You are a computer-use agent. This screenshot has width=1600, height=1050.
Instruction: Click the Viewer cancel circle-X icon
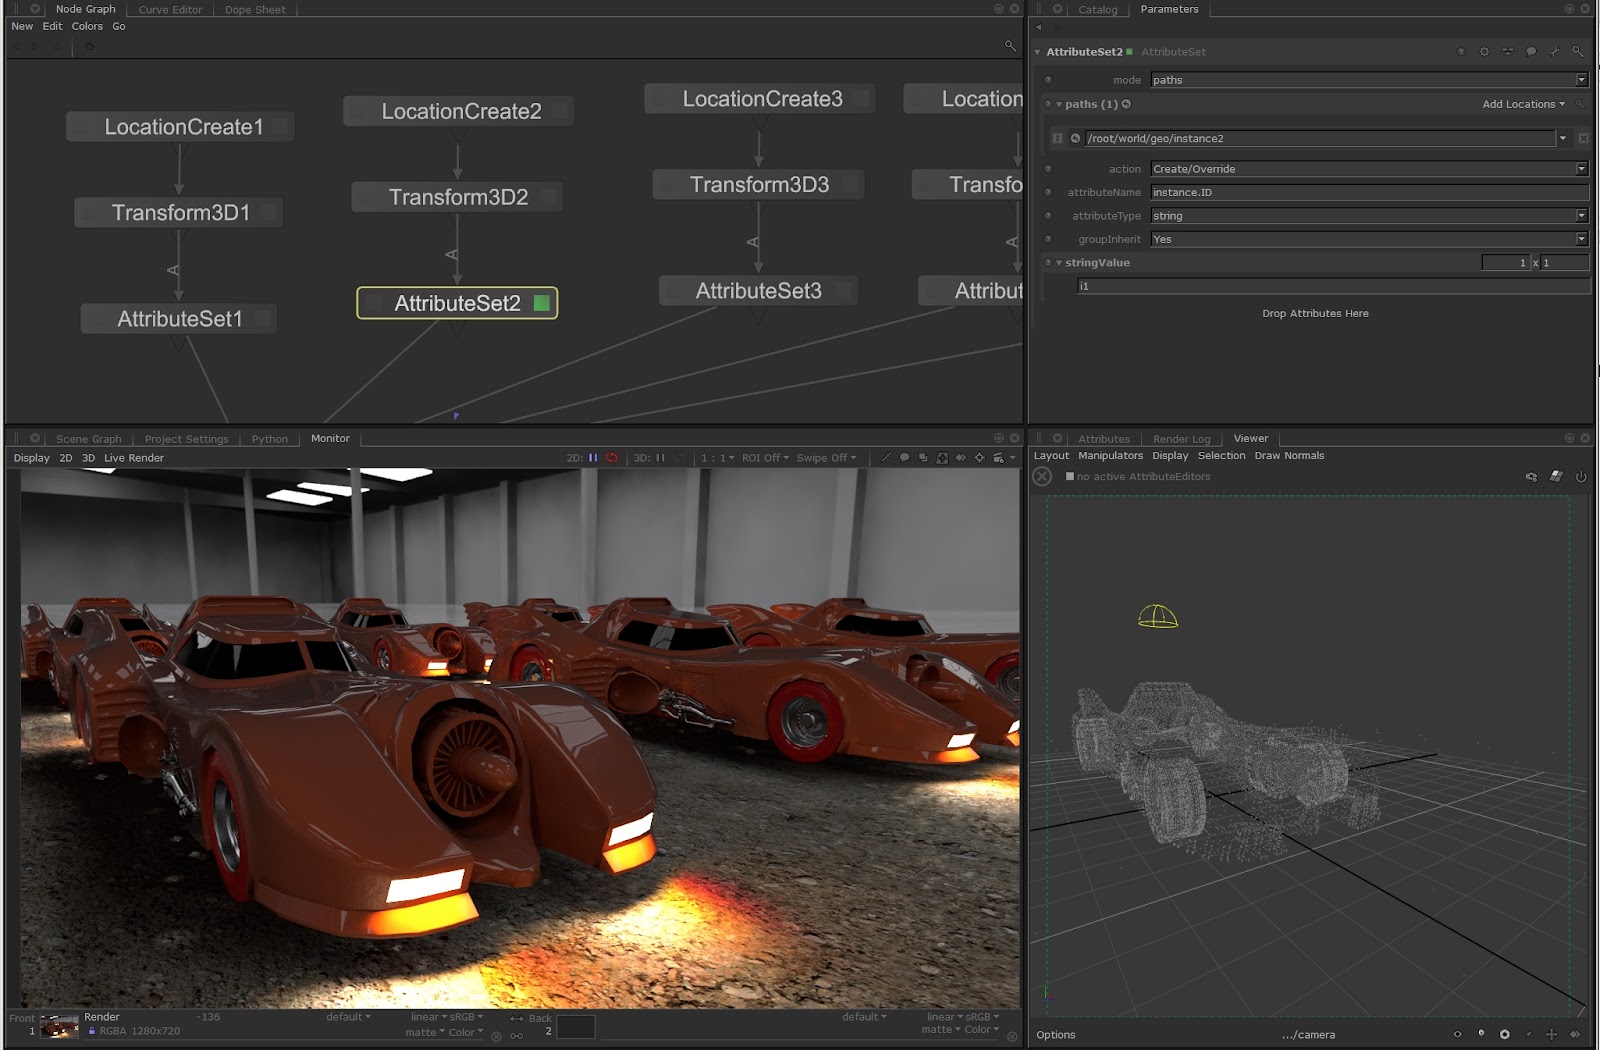click(x=1042, y=477)
